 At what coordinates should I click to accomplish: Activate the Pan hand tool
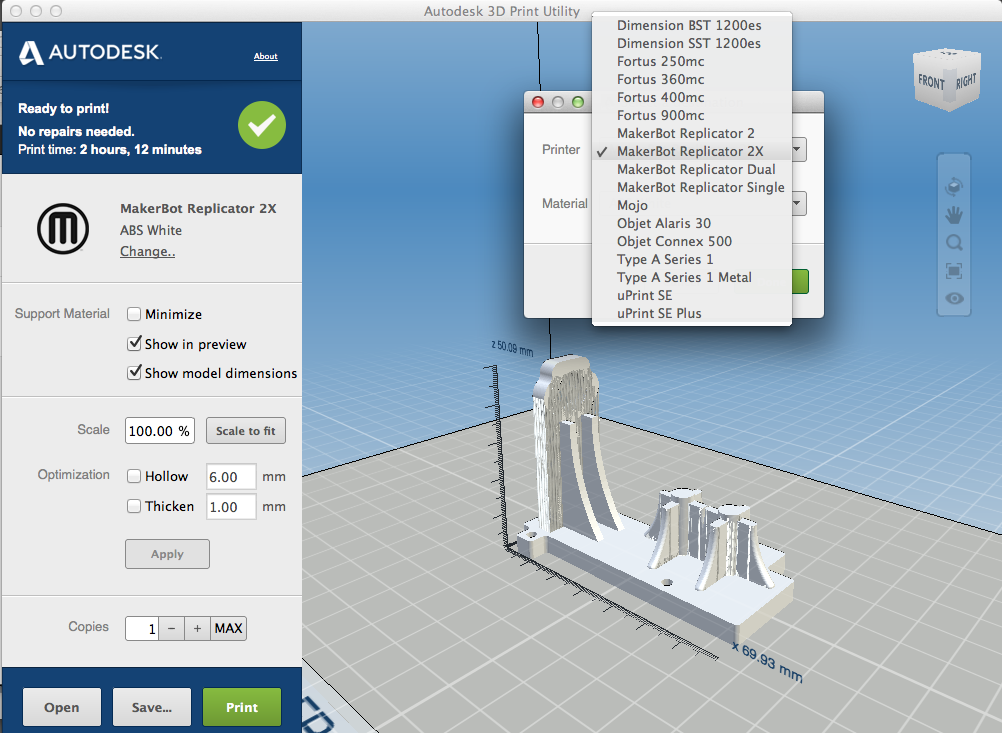point(953,214)
